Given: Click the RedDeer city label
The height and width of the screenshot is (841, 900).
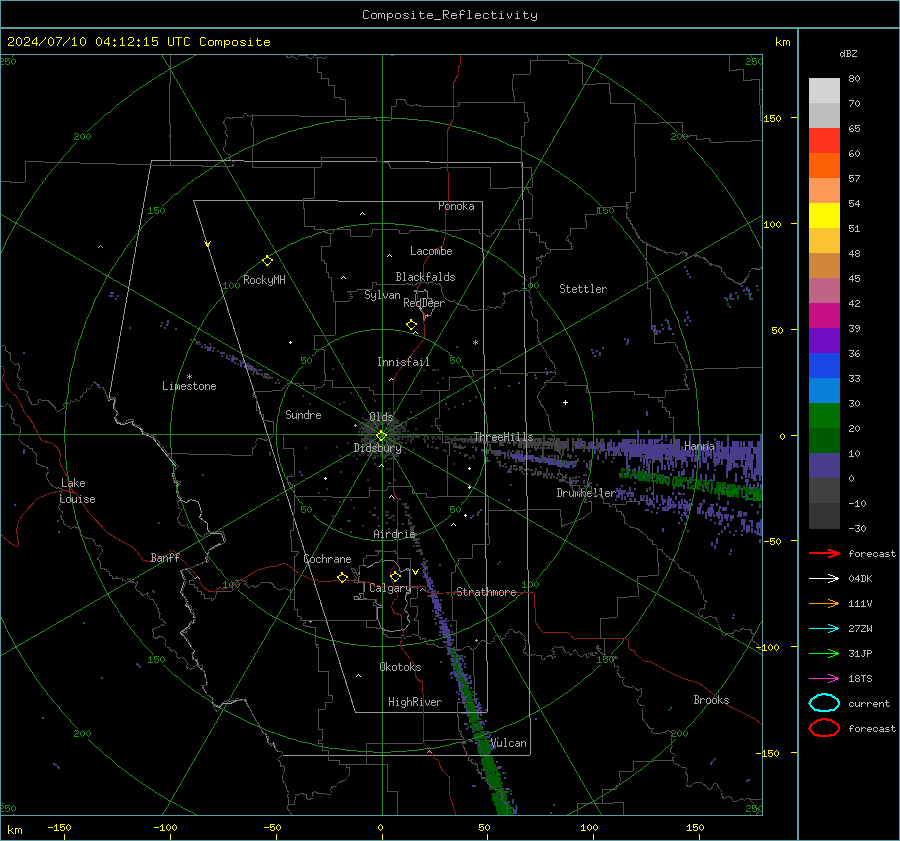Looking at the screenshot, I should [x=424, y=303].
